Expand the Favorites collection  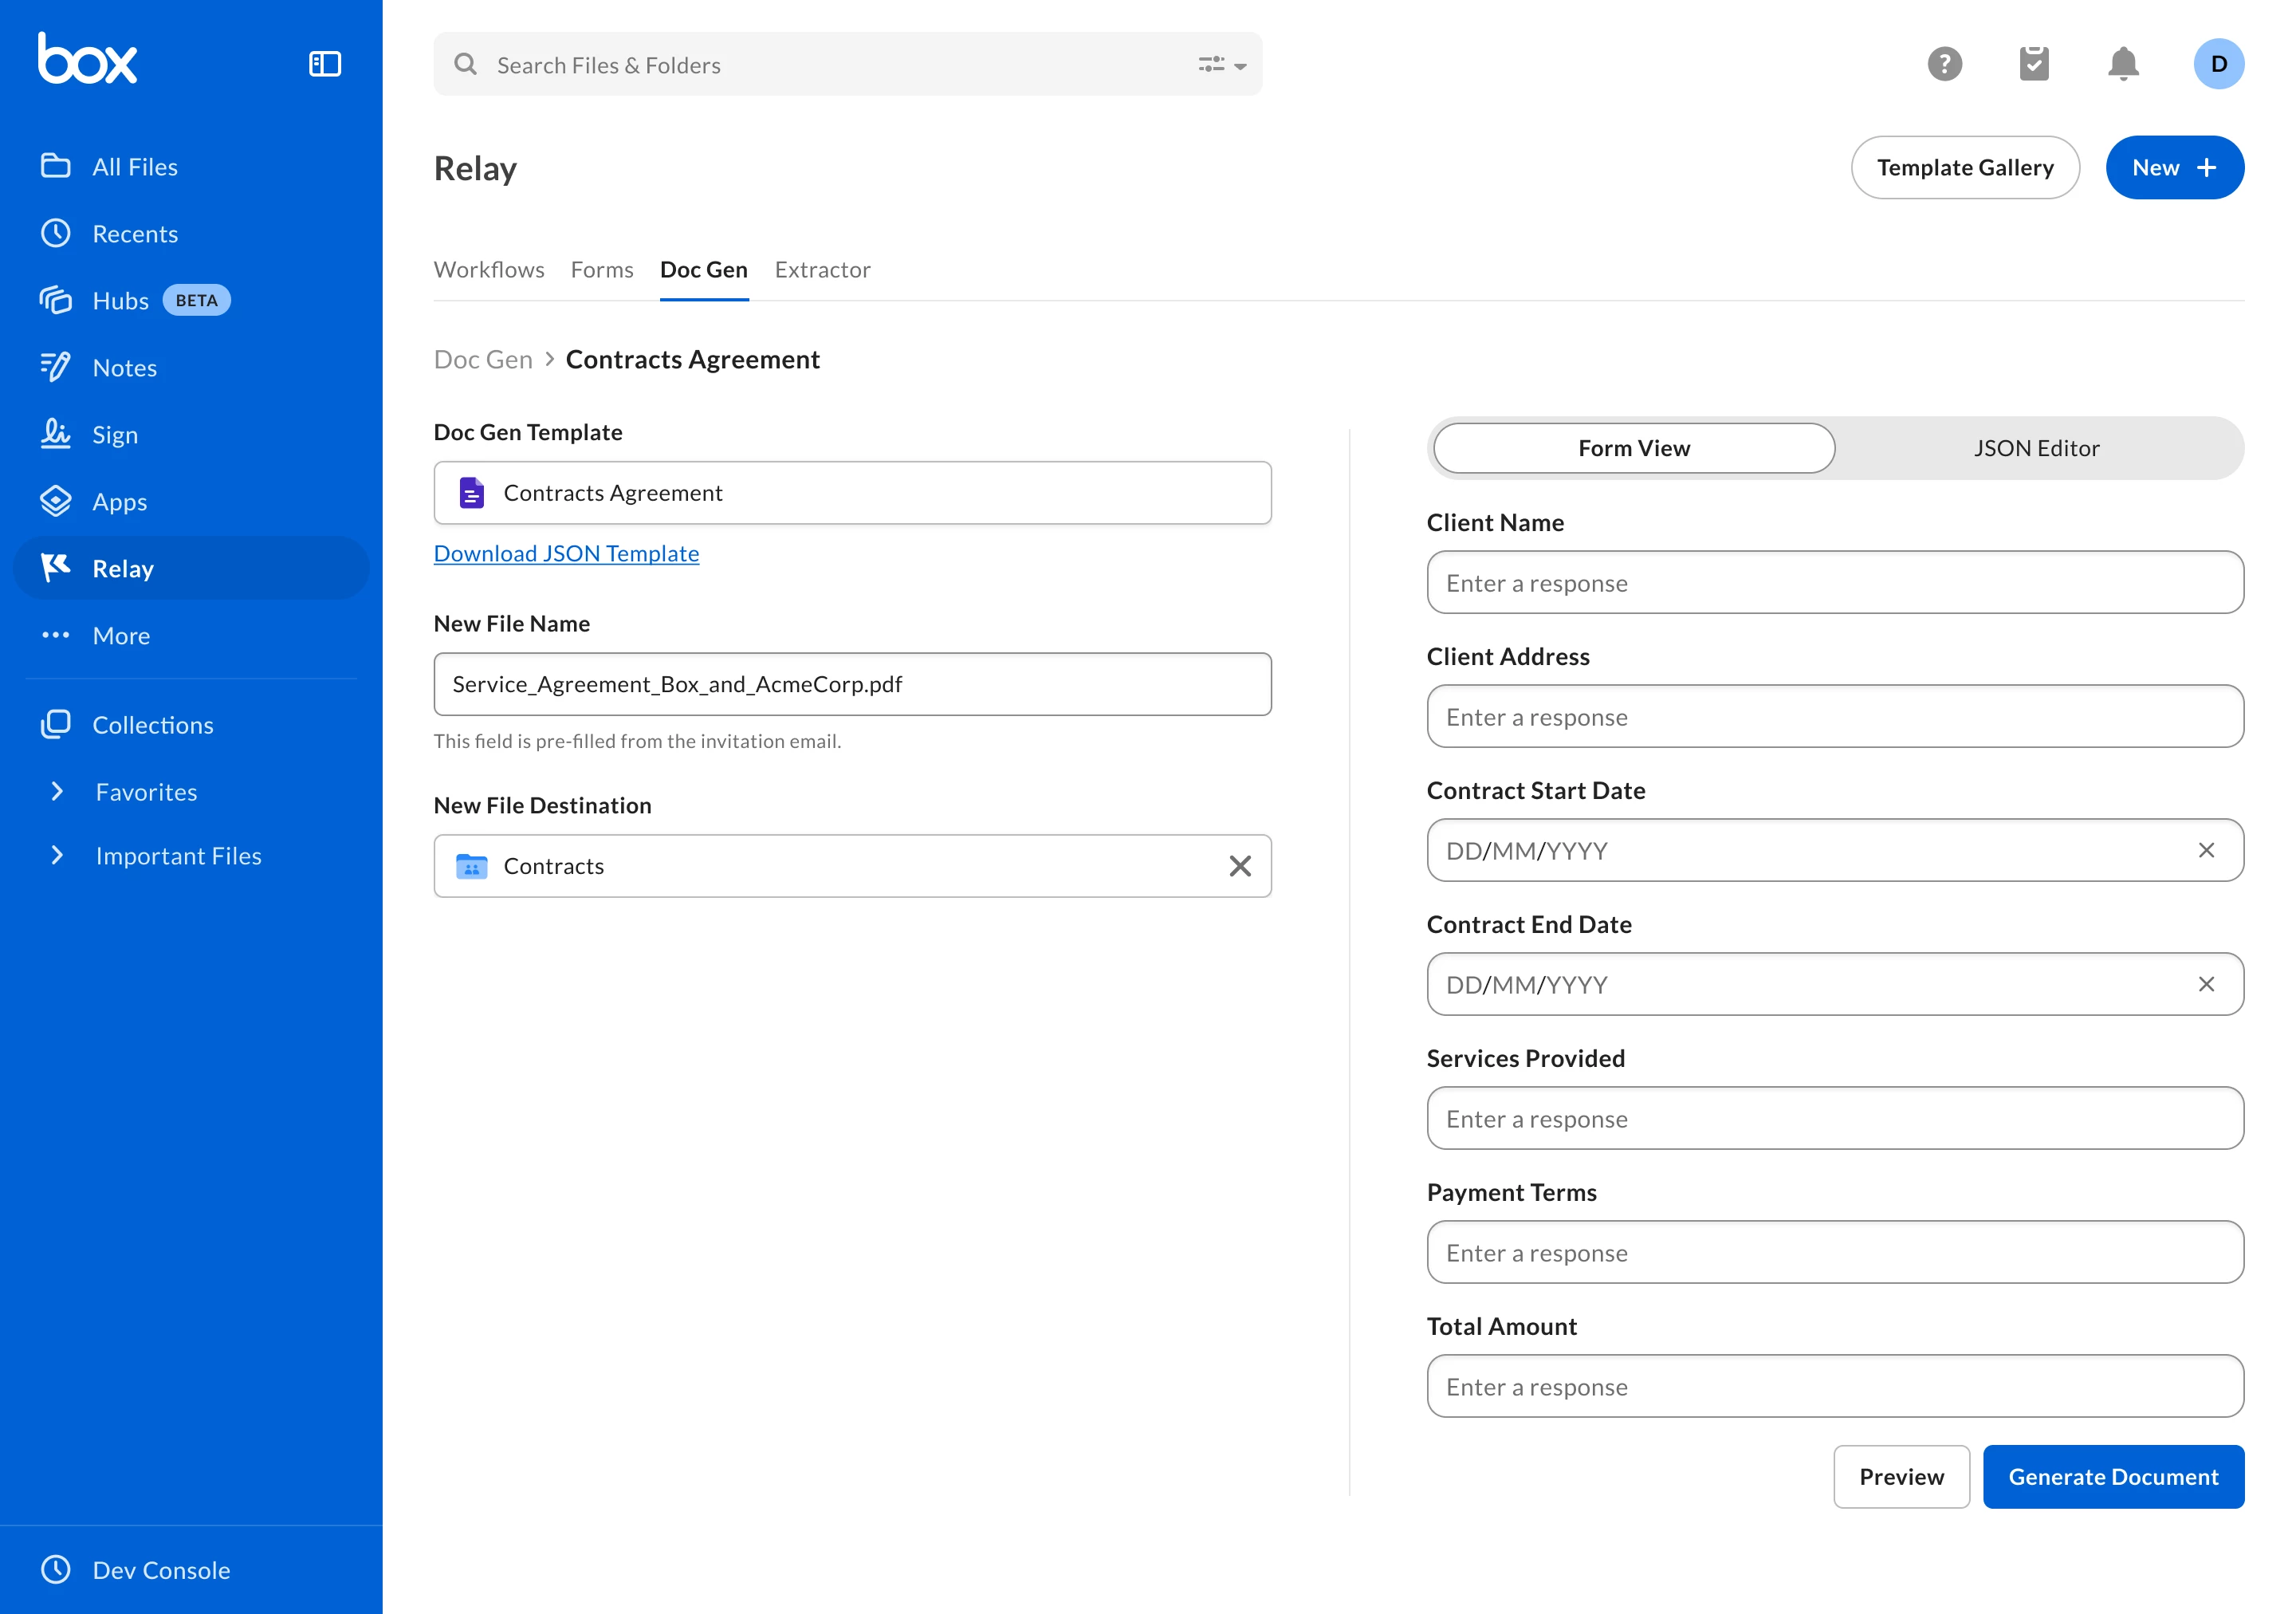click(x=57, y=792)
